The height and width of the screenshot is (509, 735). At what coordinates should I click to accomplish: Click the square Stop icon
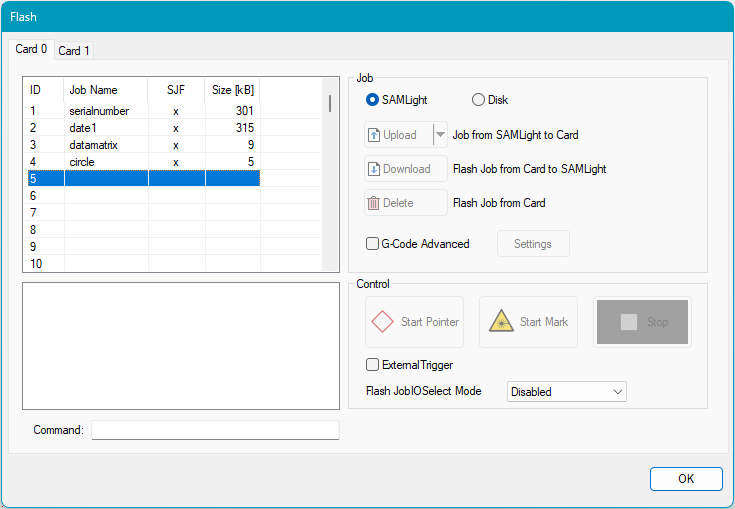tap(629, 322)
